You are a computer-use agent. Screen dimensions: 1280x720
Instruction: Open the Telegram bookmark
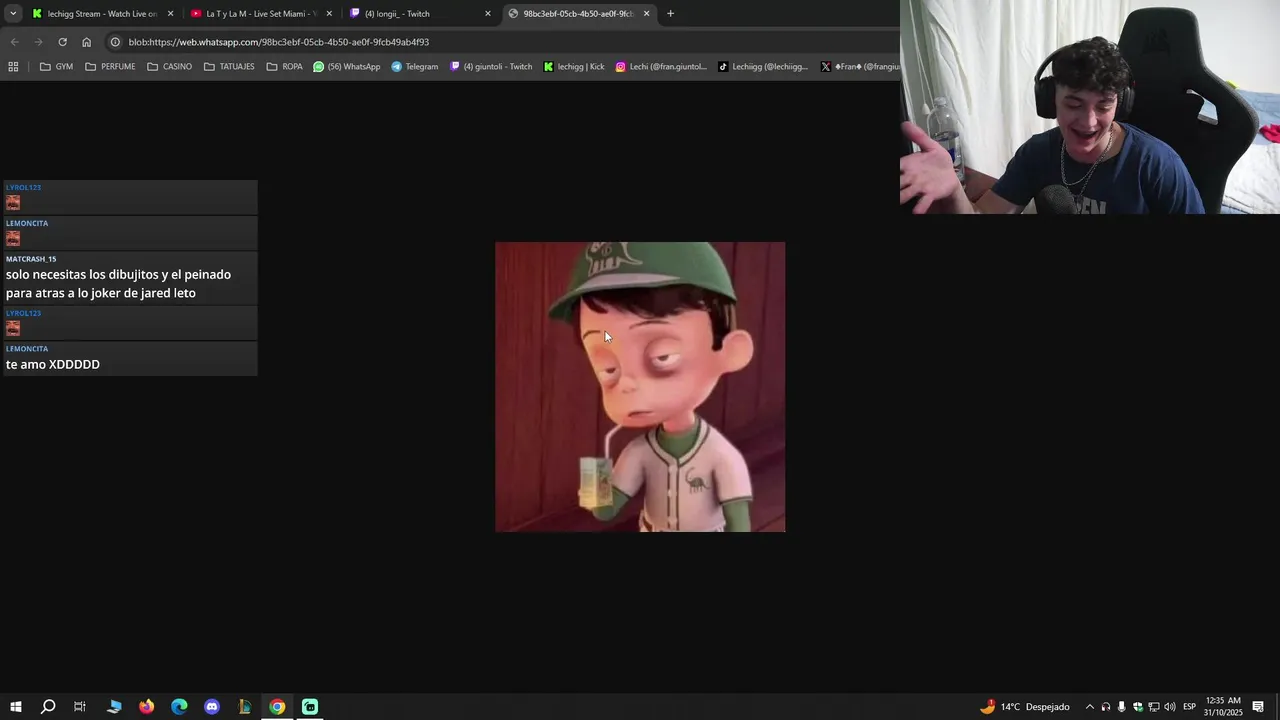coord(415,67)
